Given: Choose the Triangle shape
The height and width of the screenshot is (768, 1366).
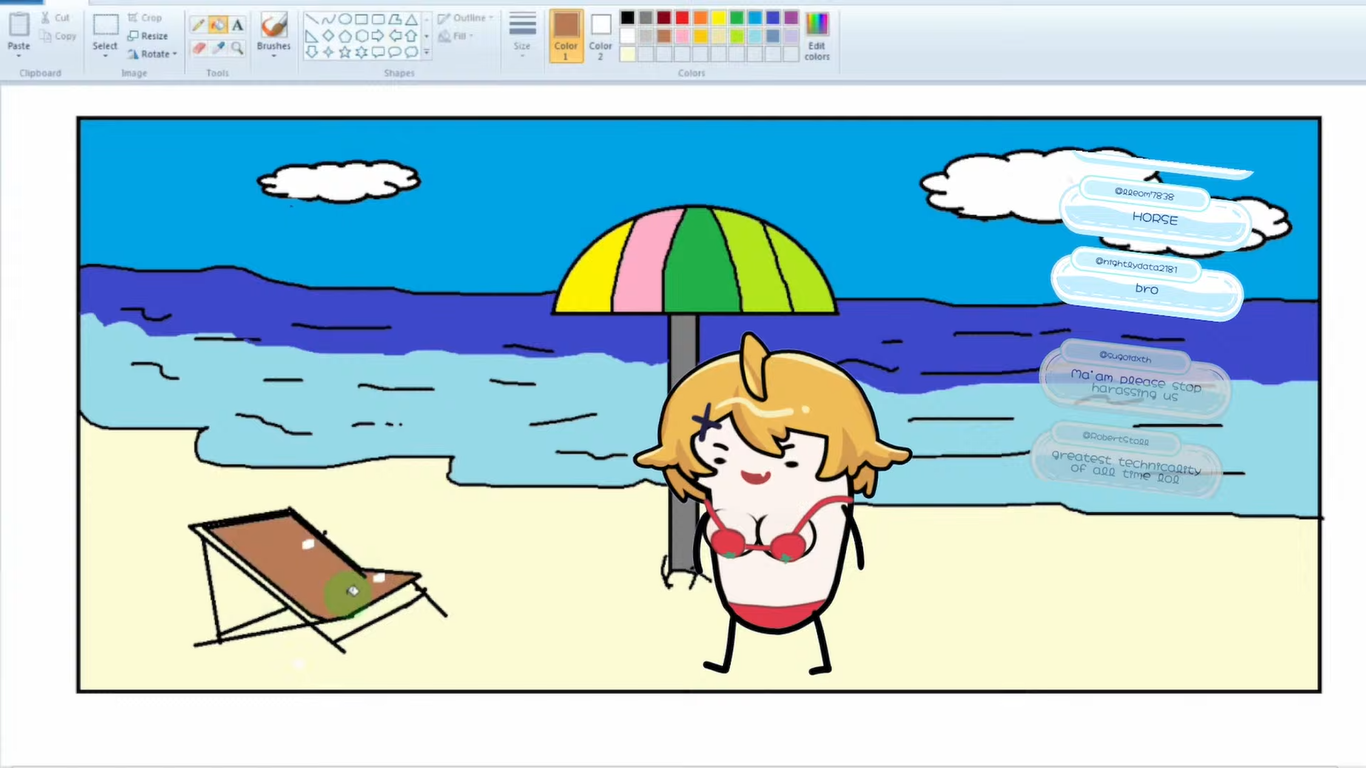Looking at the screenshot, I should [x=411, y=19].
